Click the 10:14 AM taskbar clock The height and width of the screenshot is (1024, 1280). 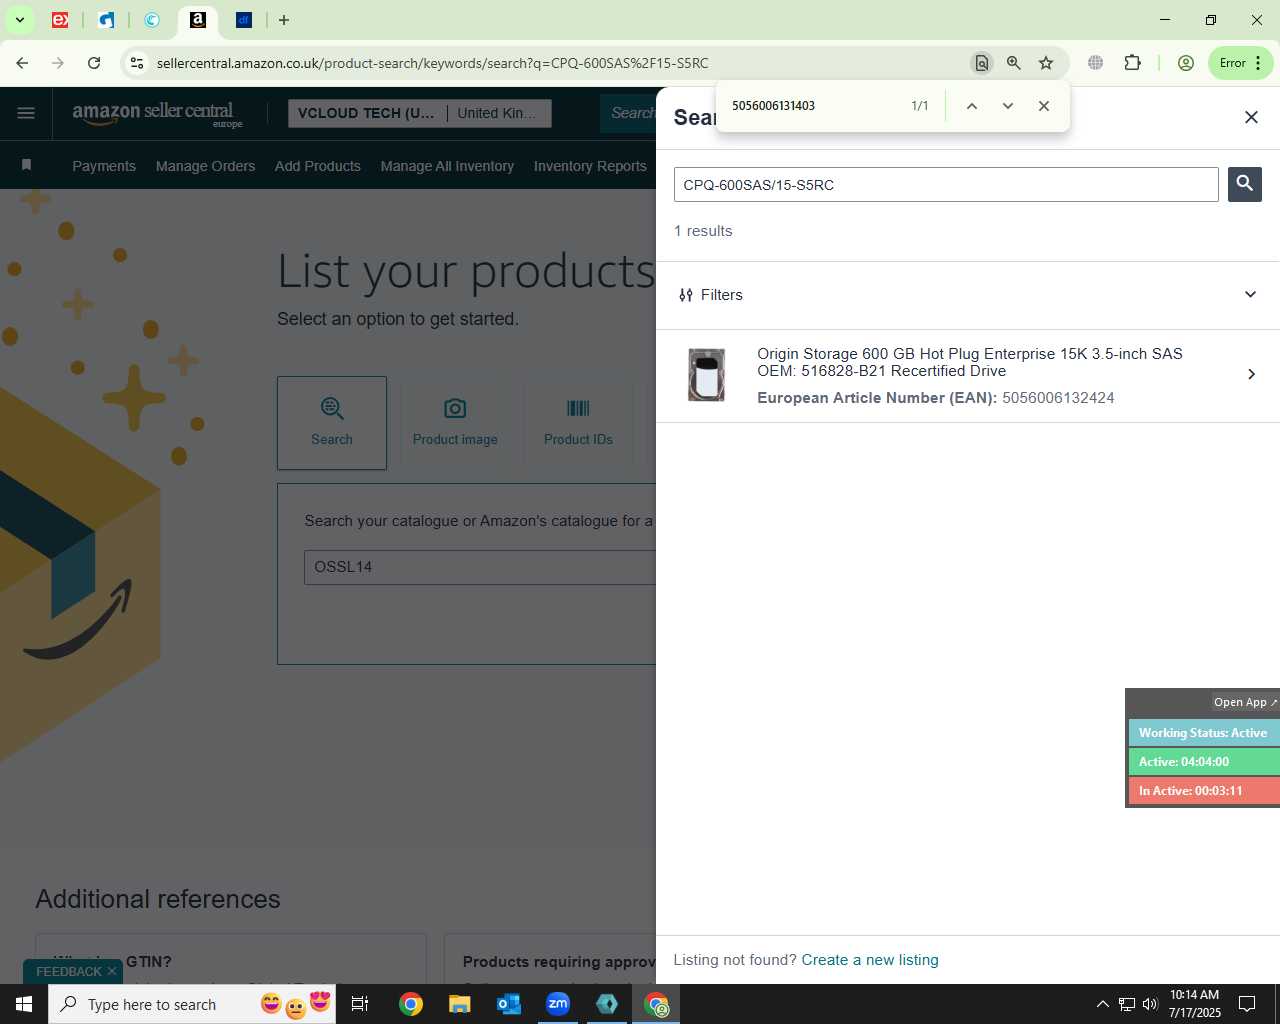point(1195,1004)
